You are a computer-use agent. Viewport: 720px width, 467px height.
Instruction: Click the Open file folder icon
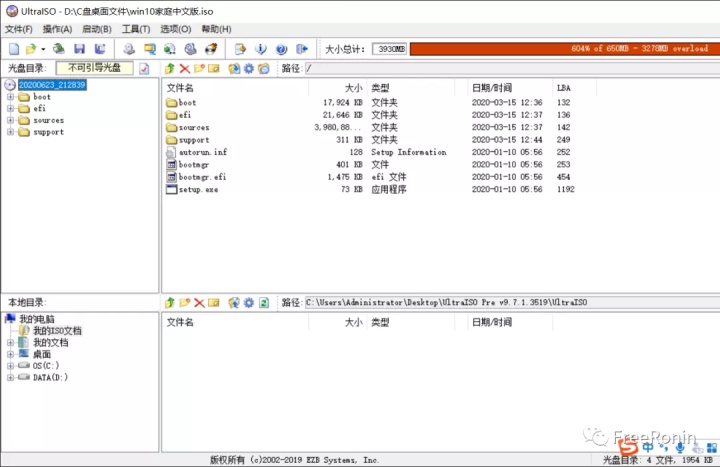click(x=31, y=49)
